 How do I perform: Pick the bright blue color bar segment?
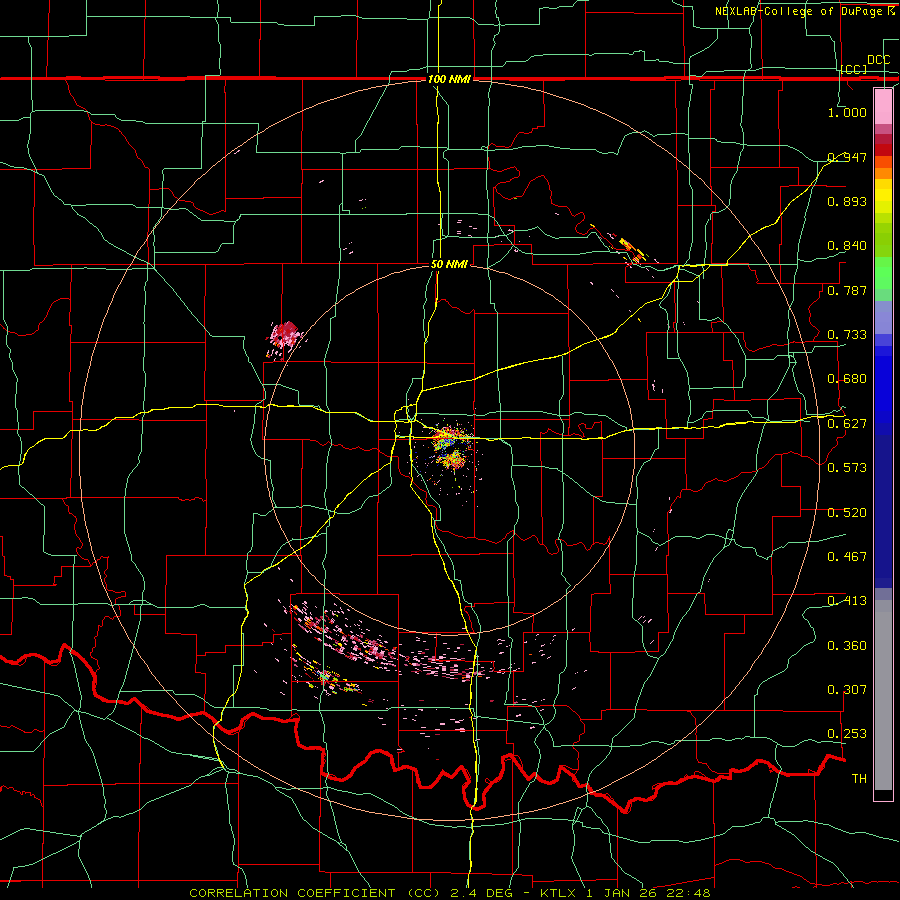click(883, 390)
